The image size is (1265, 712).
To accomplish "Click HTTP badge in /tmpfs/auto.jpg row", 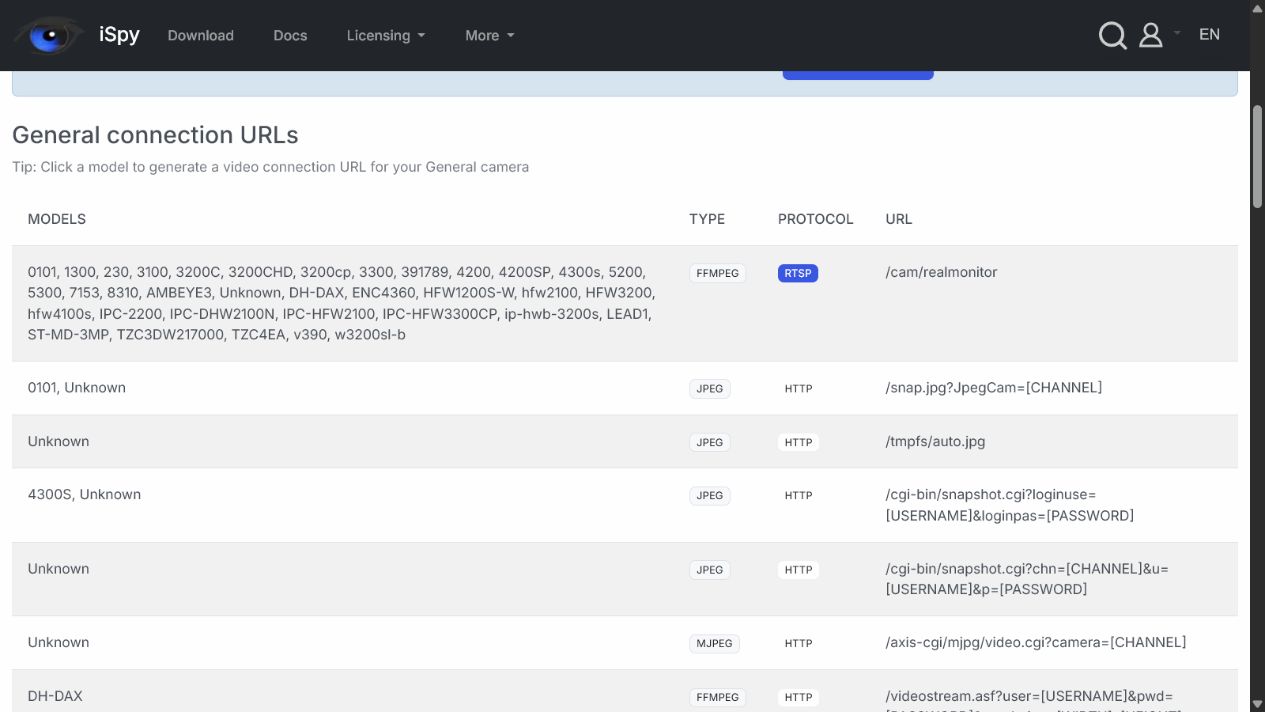I will click(x=798, y=442).
